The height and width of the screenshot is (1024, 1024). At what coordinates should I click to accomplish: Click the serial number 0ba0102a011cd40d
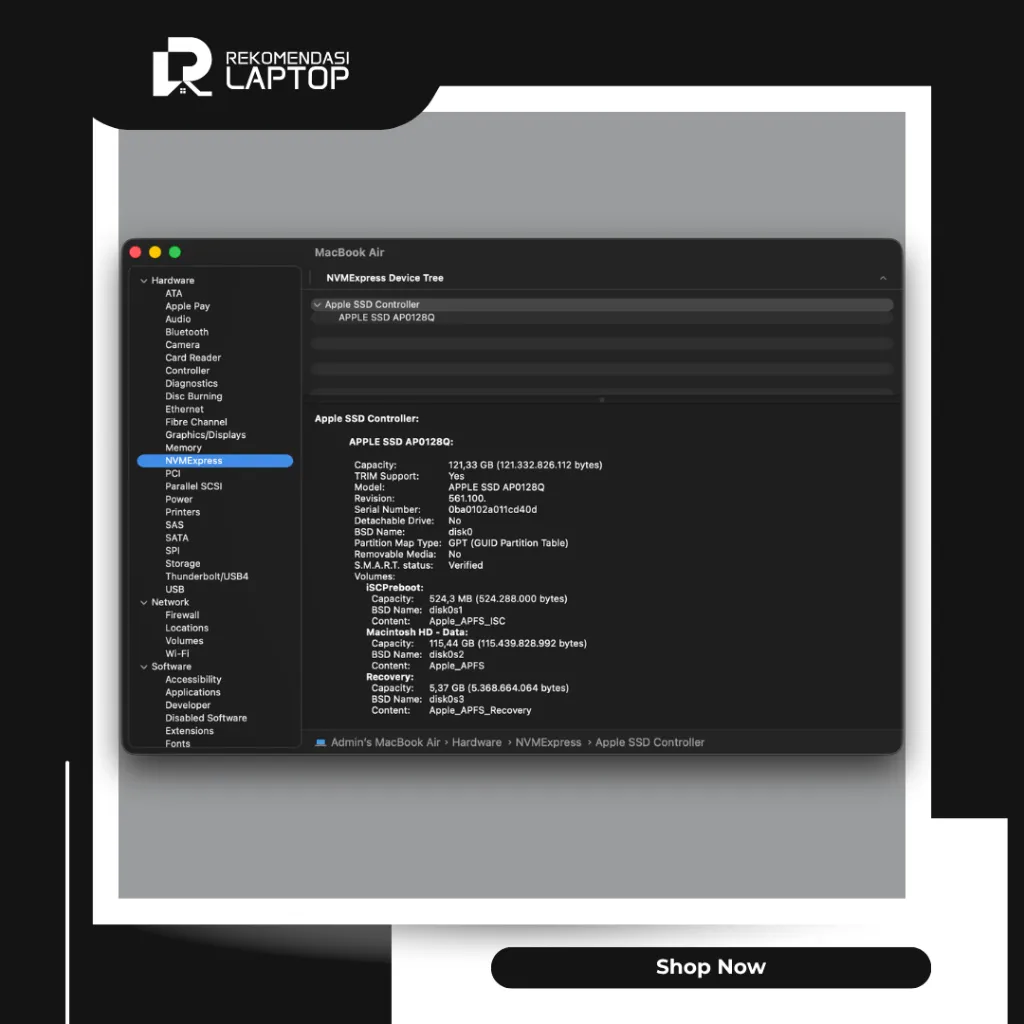pos(492,509)
